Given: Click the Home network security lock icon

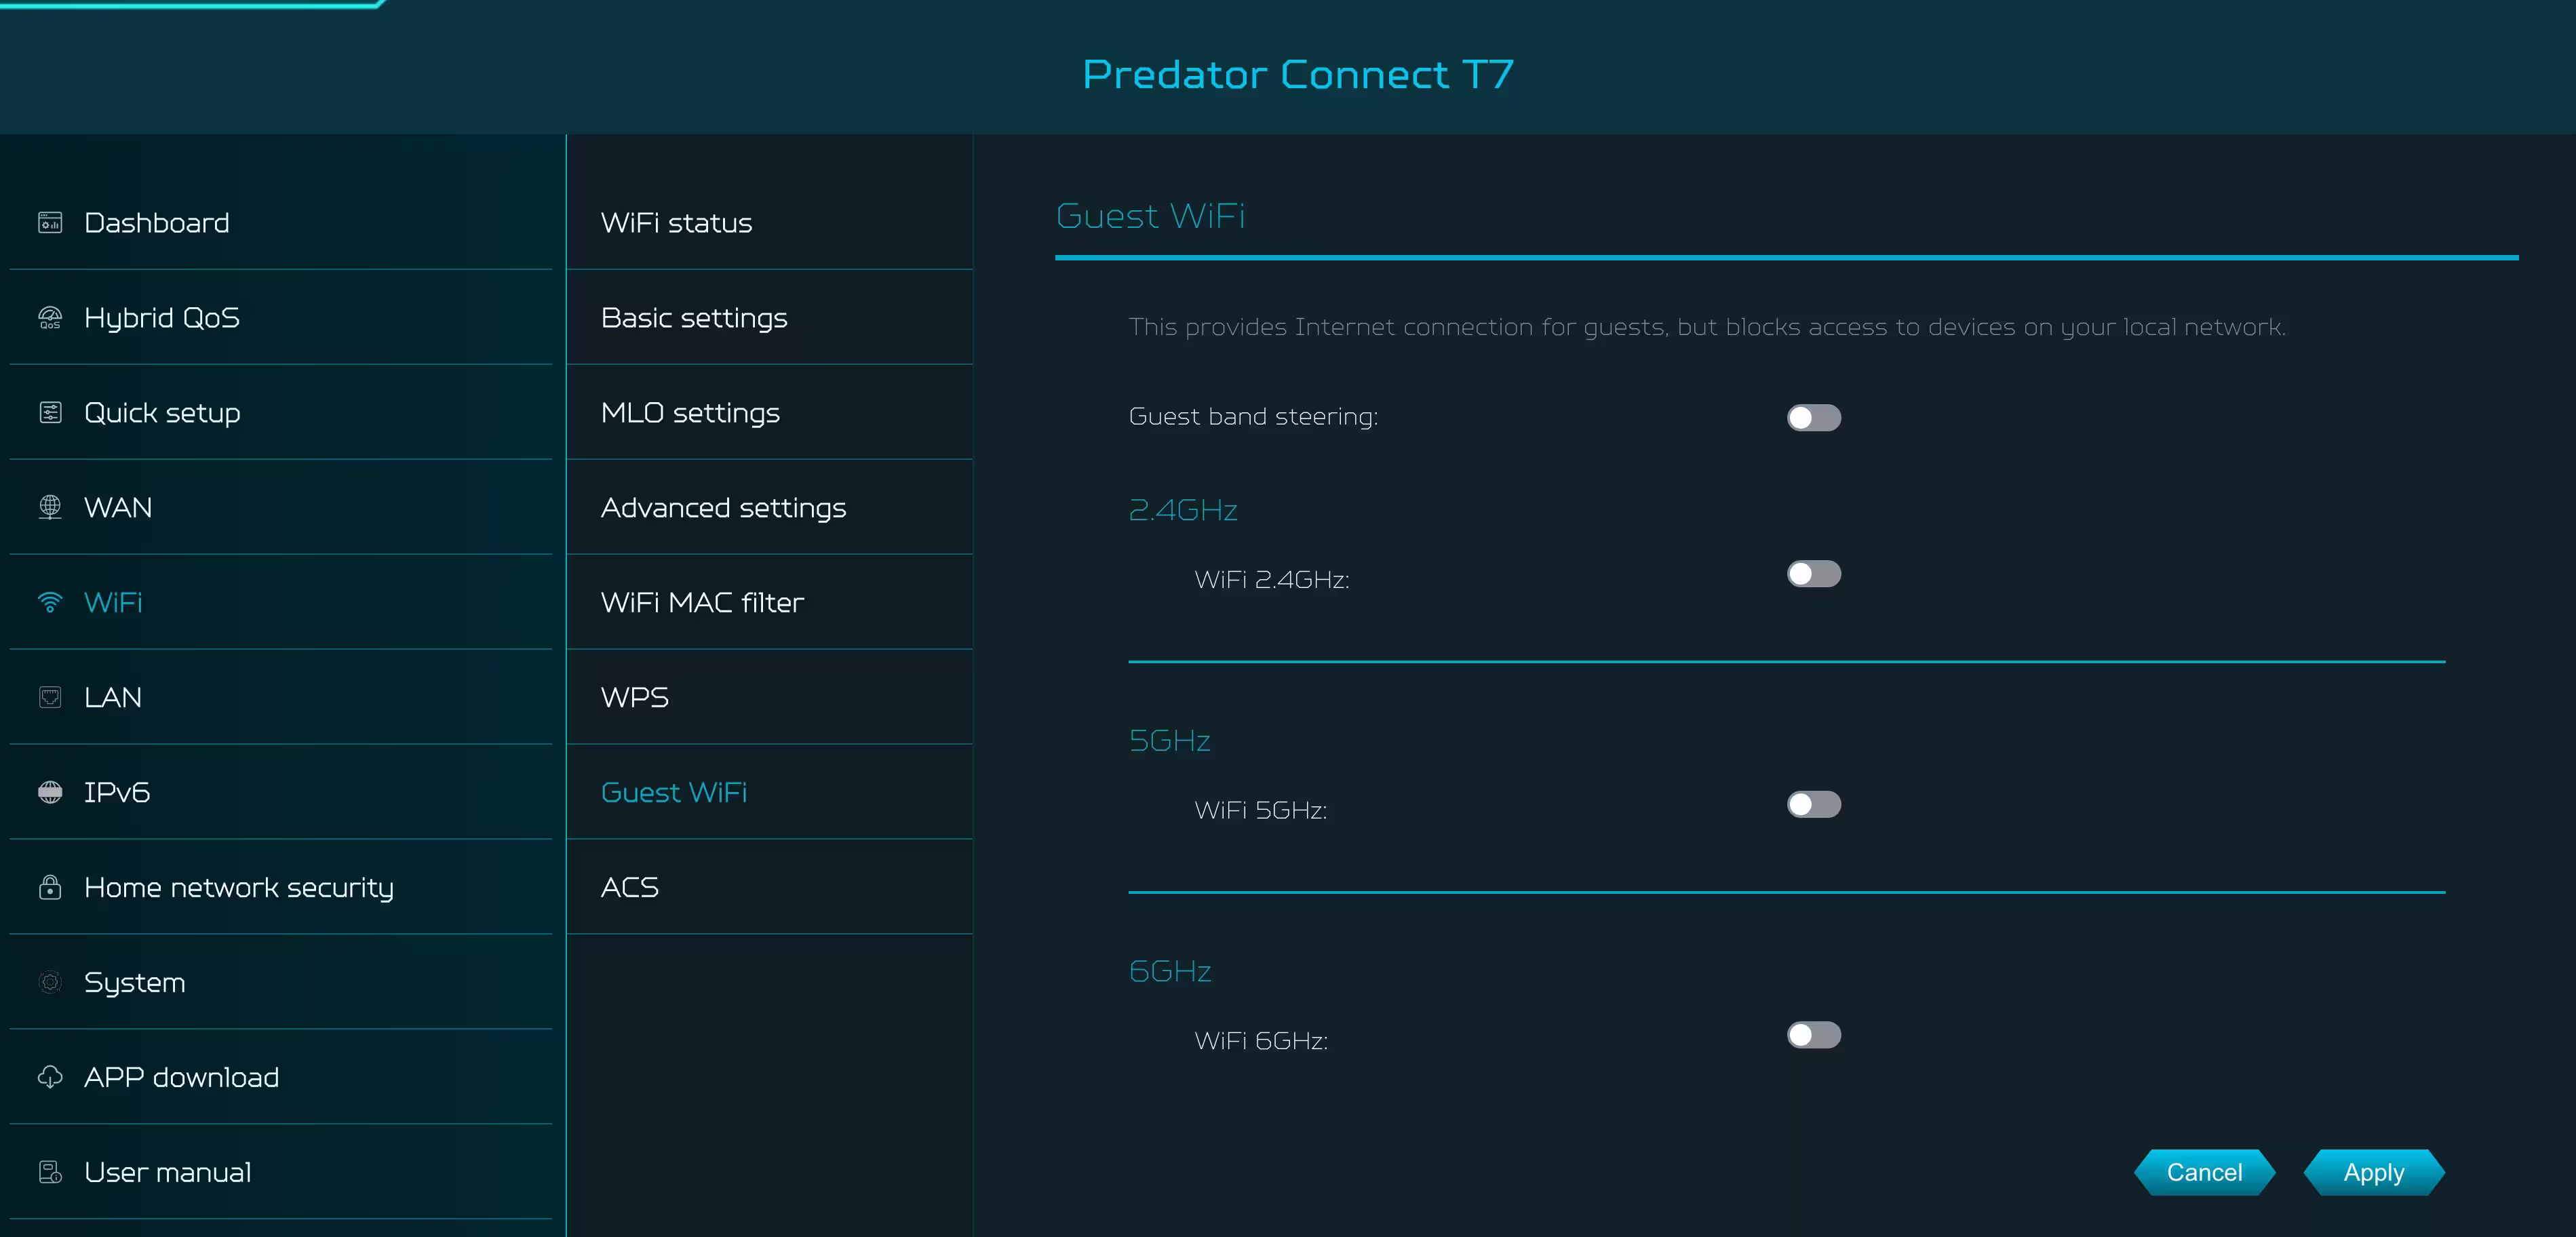Looking at the screenshot, I should (50, 887).
